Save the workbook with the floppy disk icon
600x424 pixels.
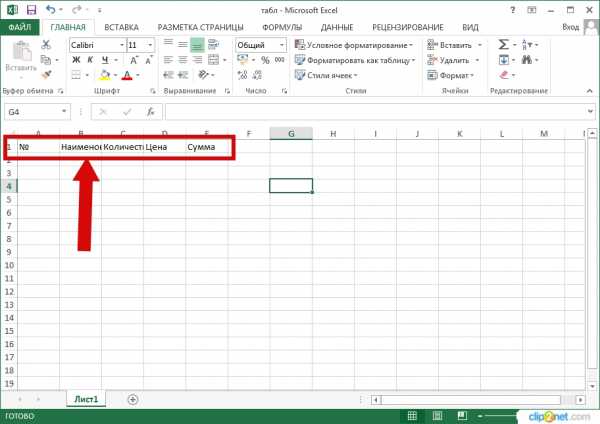[31, 10]
